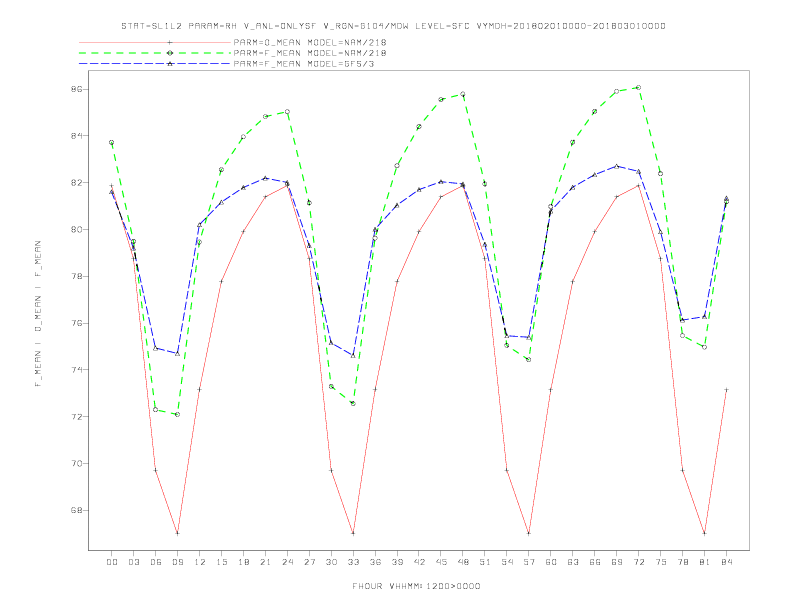Click y-axis tick label 76
The height and width of the screenshot is (612, 792).
point(77,323)
